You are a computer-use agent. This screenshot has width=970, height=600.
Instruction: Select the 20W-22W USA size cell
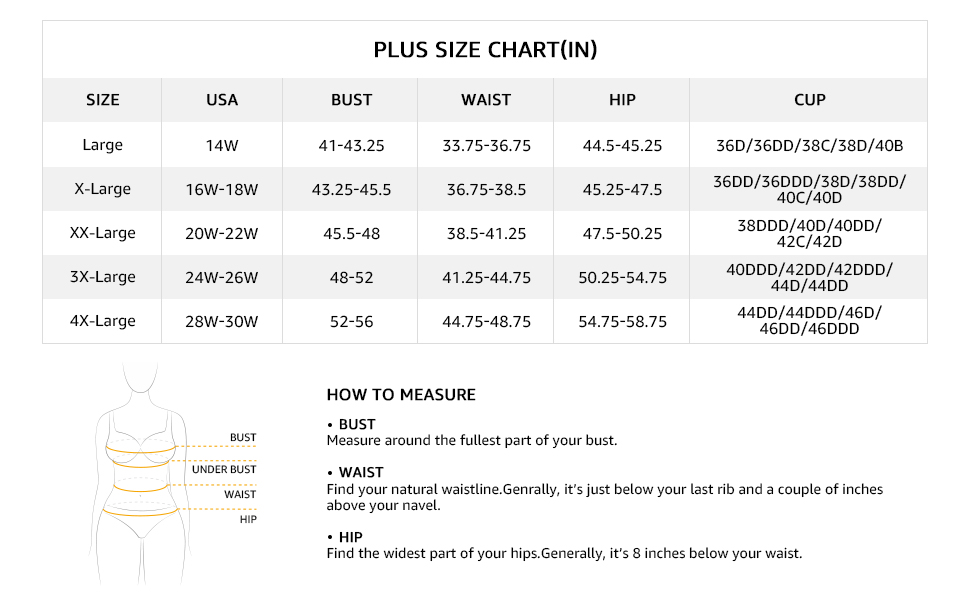222,233
